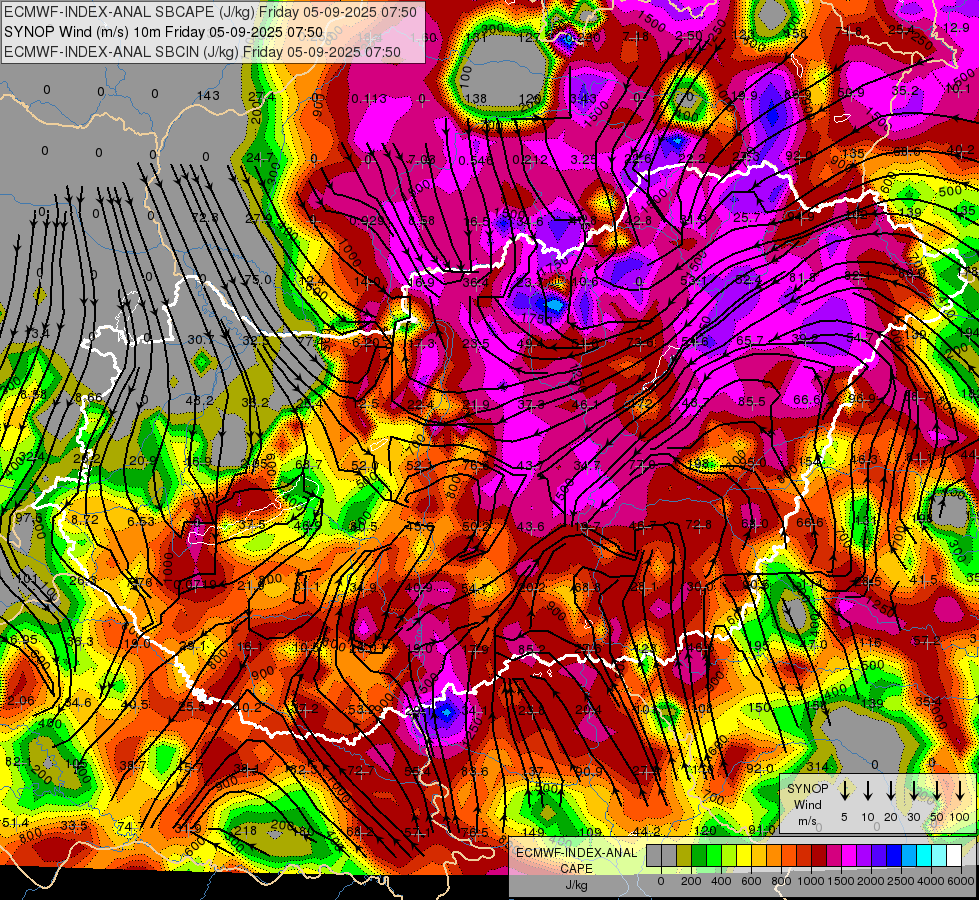Click the 82.1 value on the map
The height and width of the screenshot is (900, 979).
[x=17, y=761]
